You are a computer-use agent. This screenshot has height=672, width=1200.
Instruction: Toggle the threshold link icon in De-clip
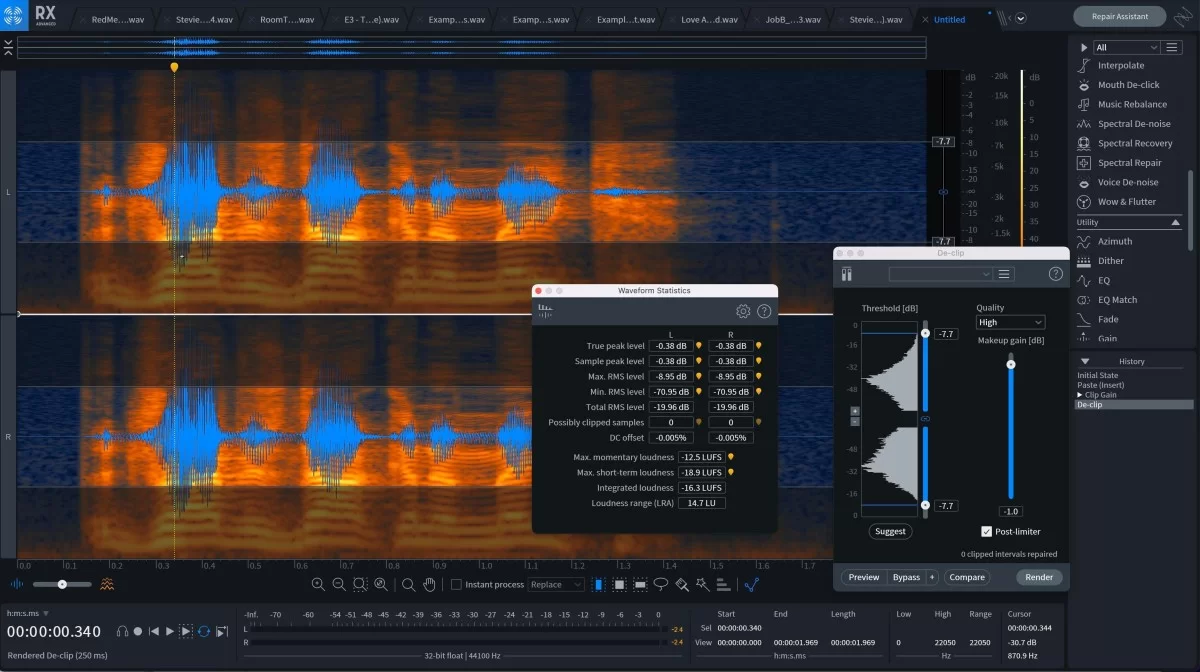[925, 419]
